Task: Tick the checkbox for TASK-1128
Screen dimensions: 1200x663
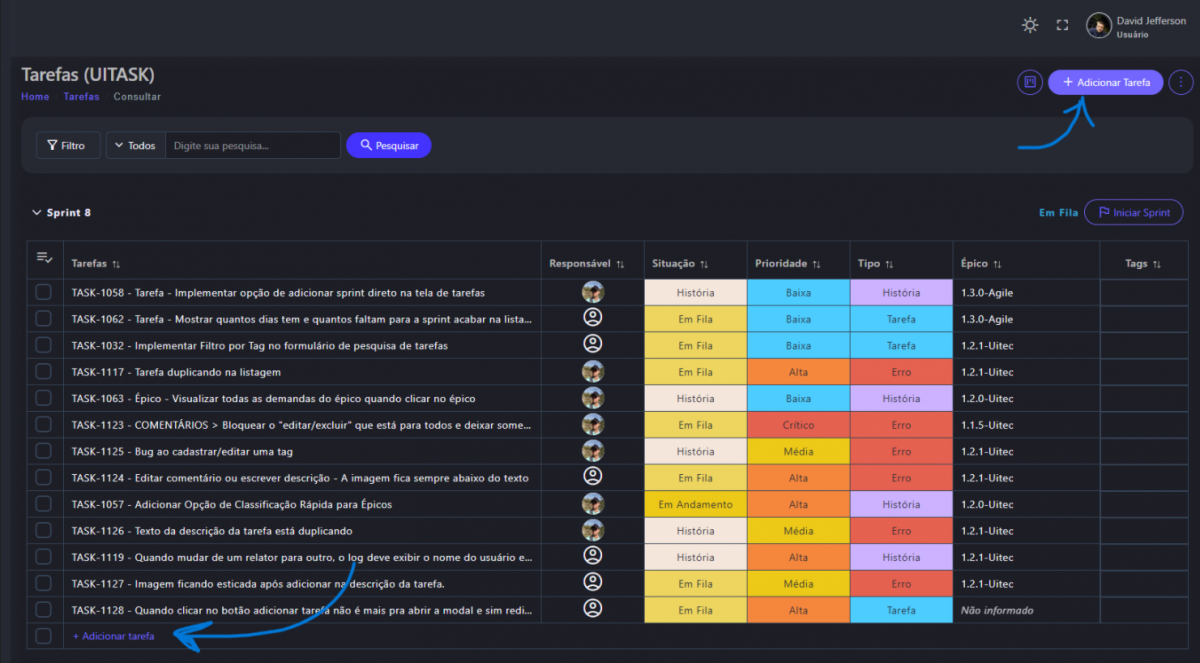Action: tap(43, 609)
